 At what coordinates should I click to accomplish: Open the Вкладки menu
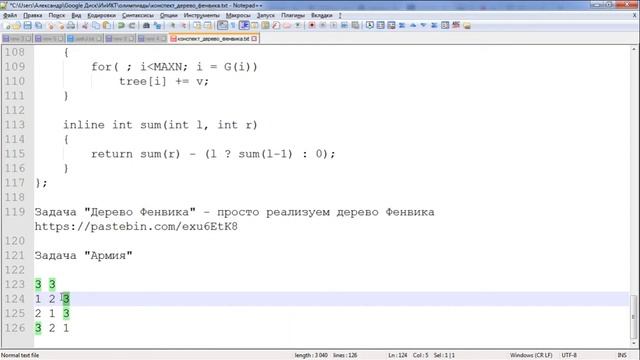pos(322,15)
